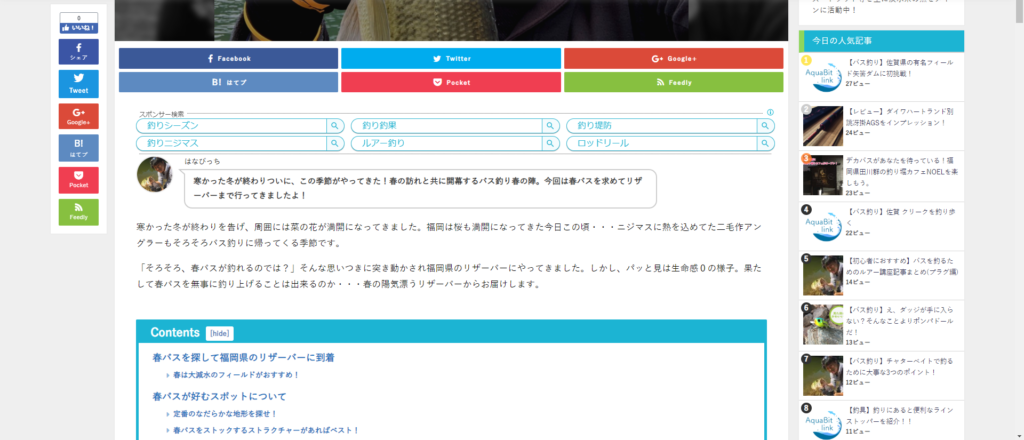Open the チャターベイト article thumbnail

[823, 375]
